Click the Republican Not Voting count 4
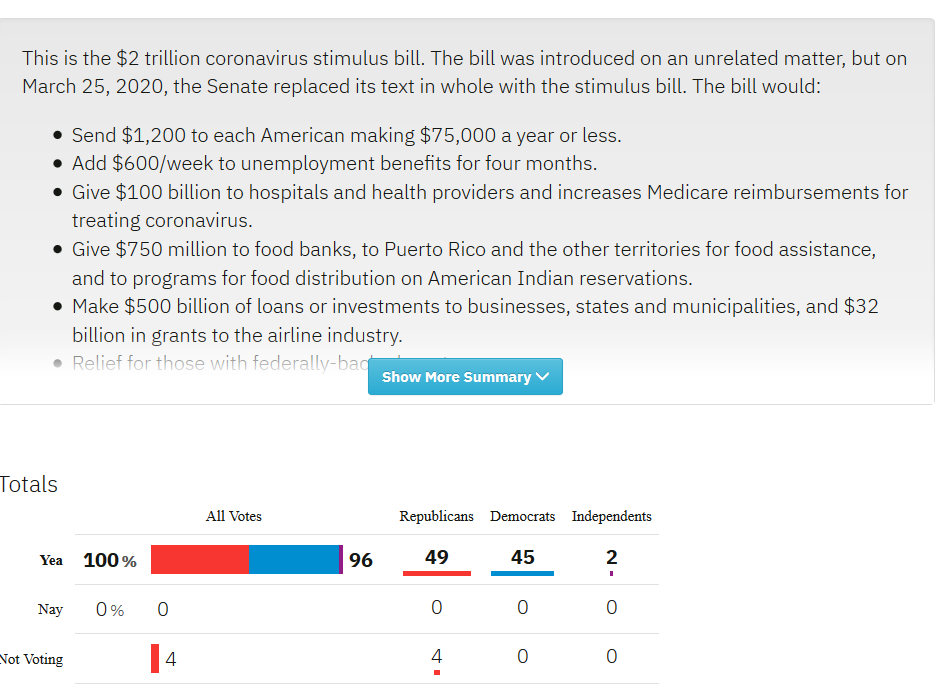This screenshot has height=691, width=940. (x=436, y=656)
